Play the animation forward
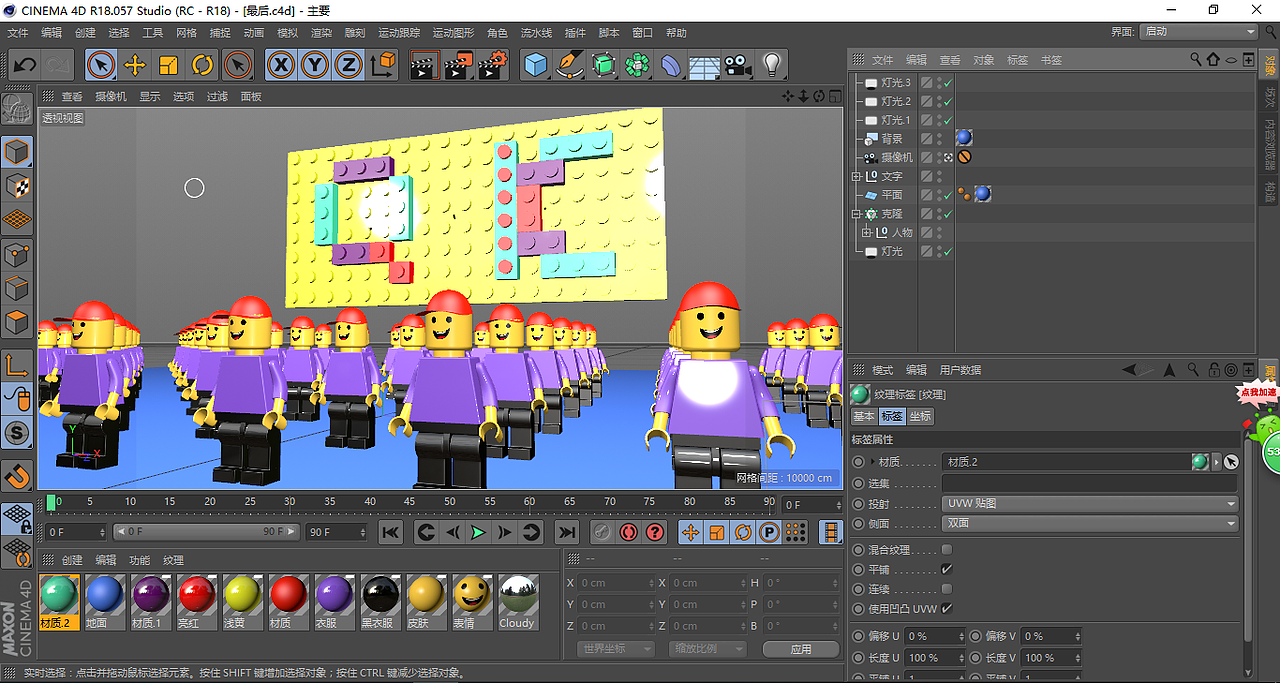Image resolution: width=1280 pixels, height=683 pixels. [478, 532]
